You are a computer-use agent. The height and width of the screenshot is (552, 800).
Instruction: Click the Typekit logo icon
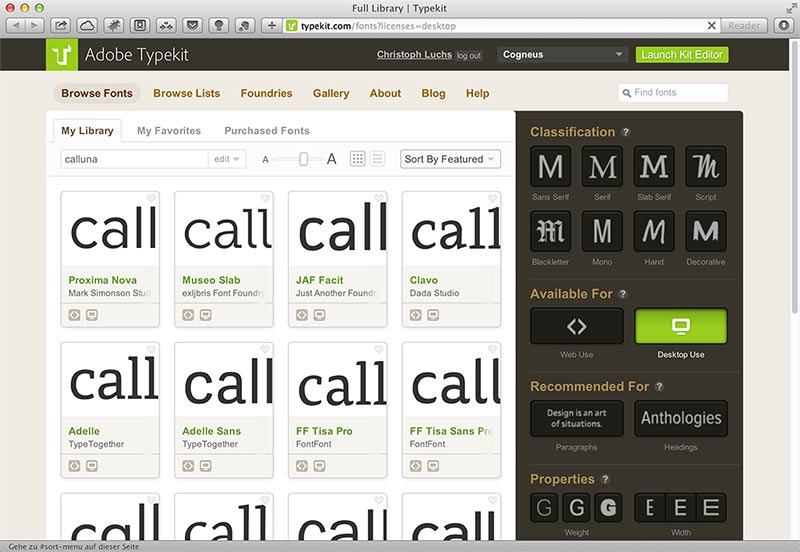coord(62,55)
